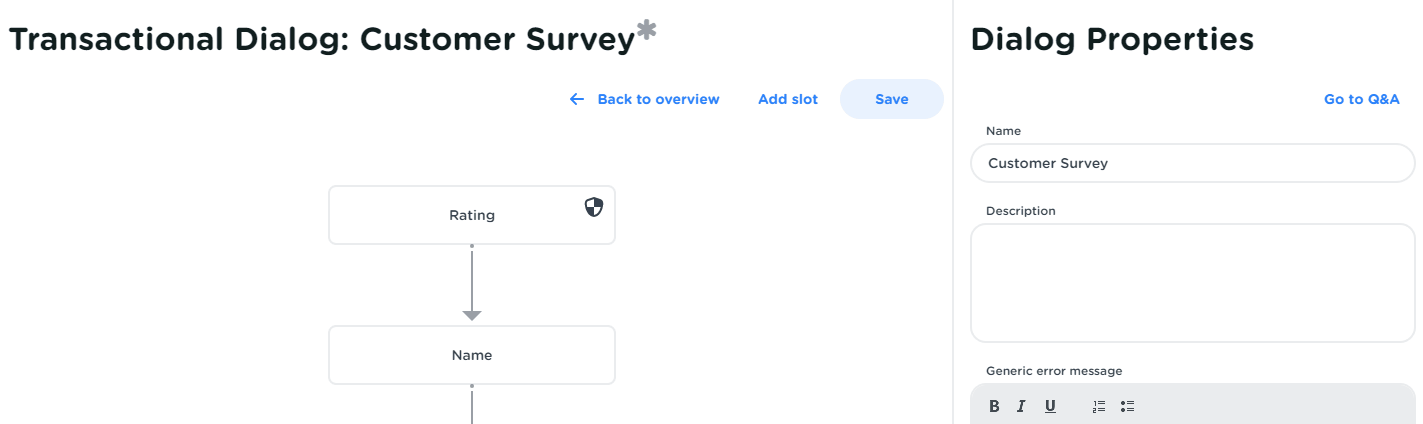
Task: Select the Rating slot node
Action: 471,215
